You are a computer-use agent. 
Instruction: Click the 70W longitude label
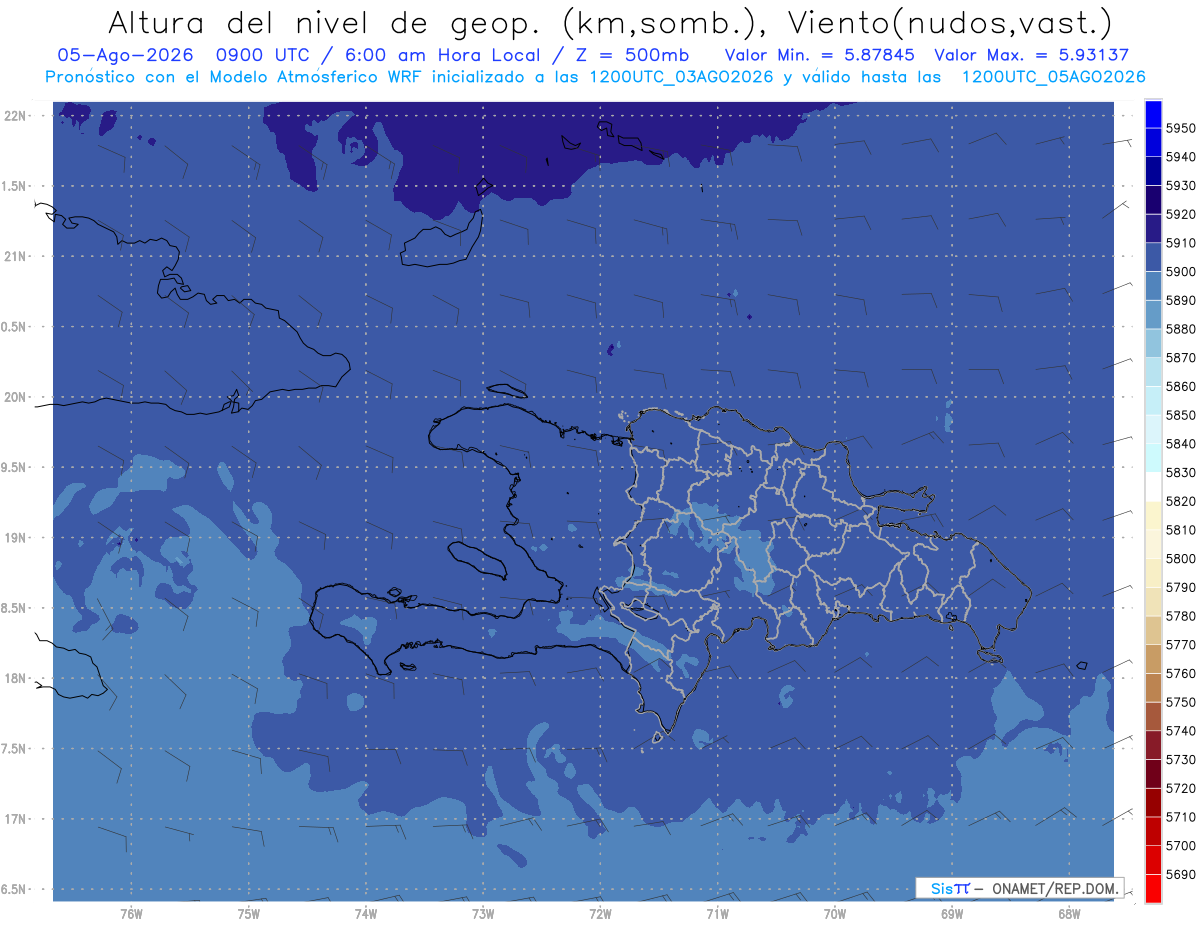(x=835, y=914)
